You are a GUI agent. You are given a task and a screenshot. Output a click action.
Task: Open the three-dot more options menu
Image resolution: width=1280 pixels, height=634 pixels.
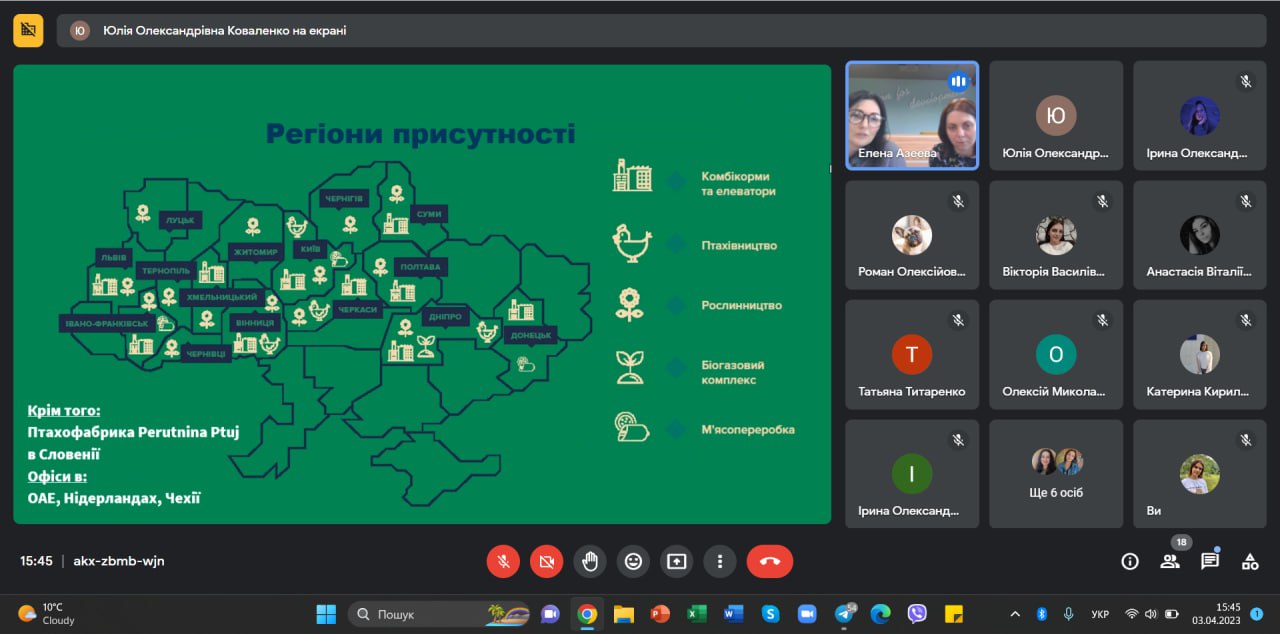click(x=719, y=561)
